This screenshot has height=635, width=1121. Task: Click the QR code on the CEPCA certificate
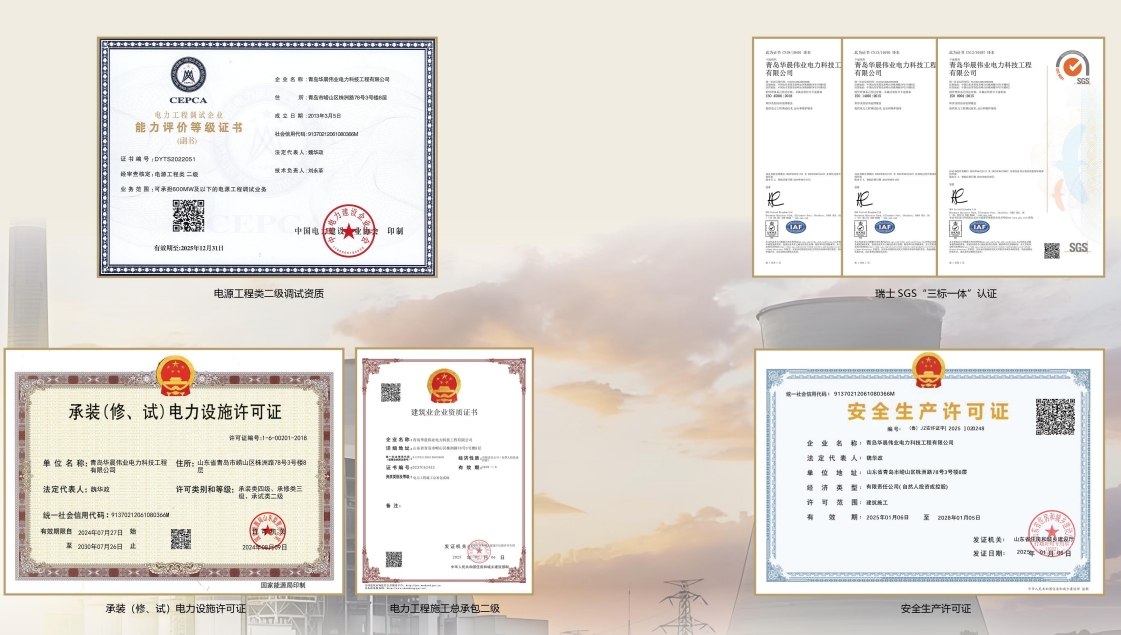coord(189,216)
